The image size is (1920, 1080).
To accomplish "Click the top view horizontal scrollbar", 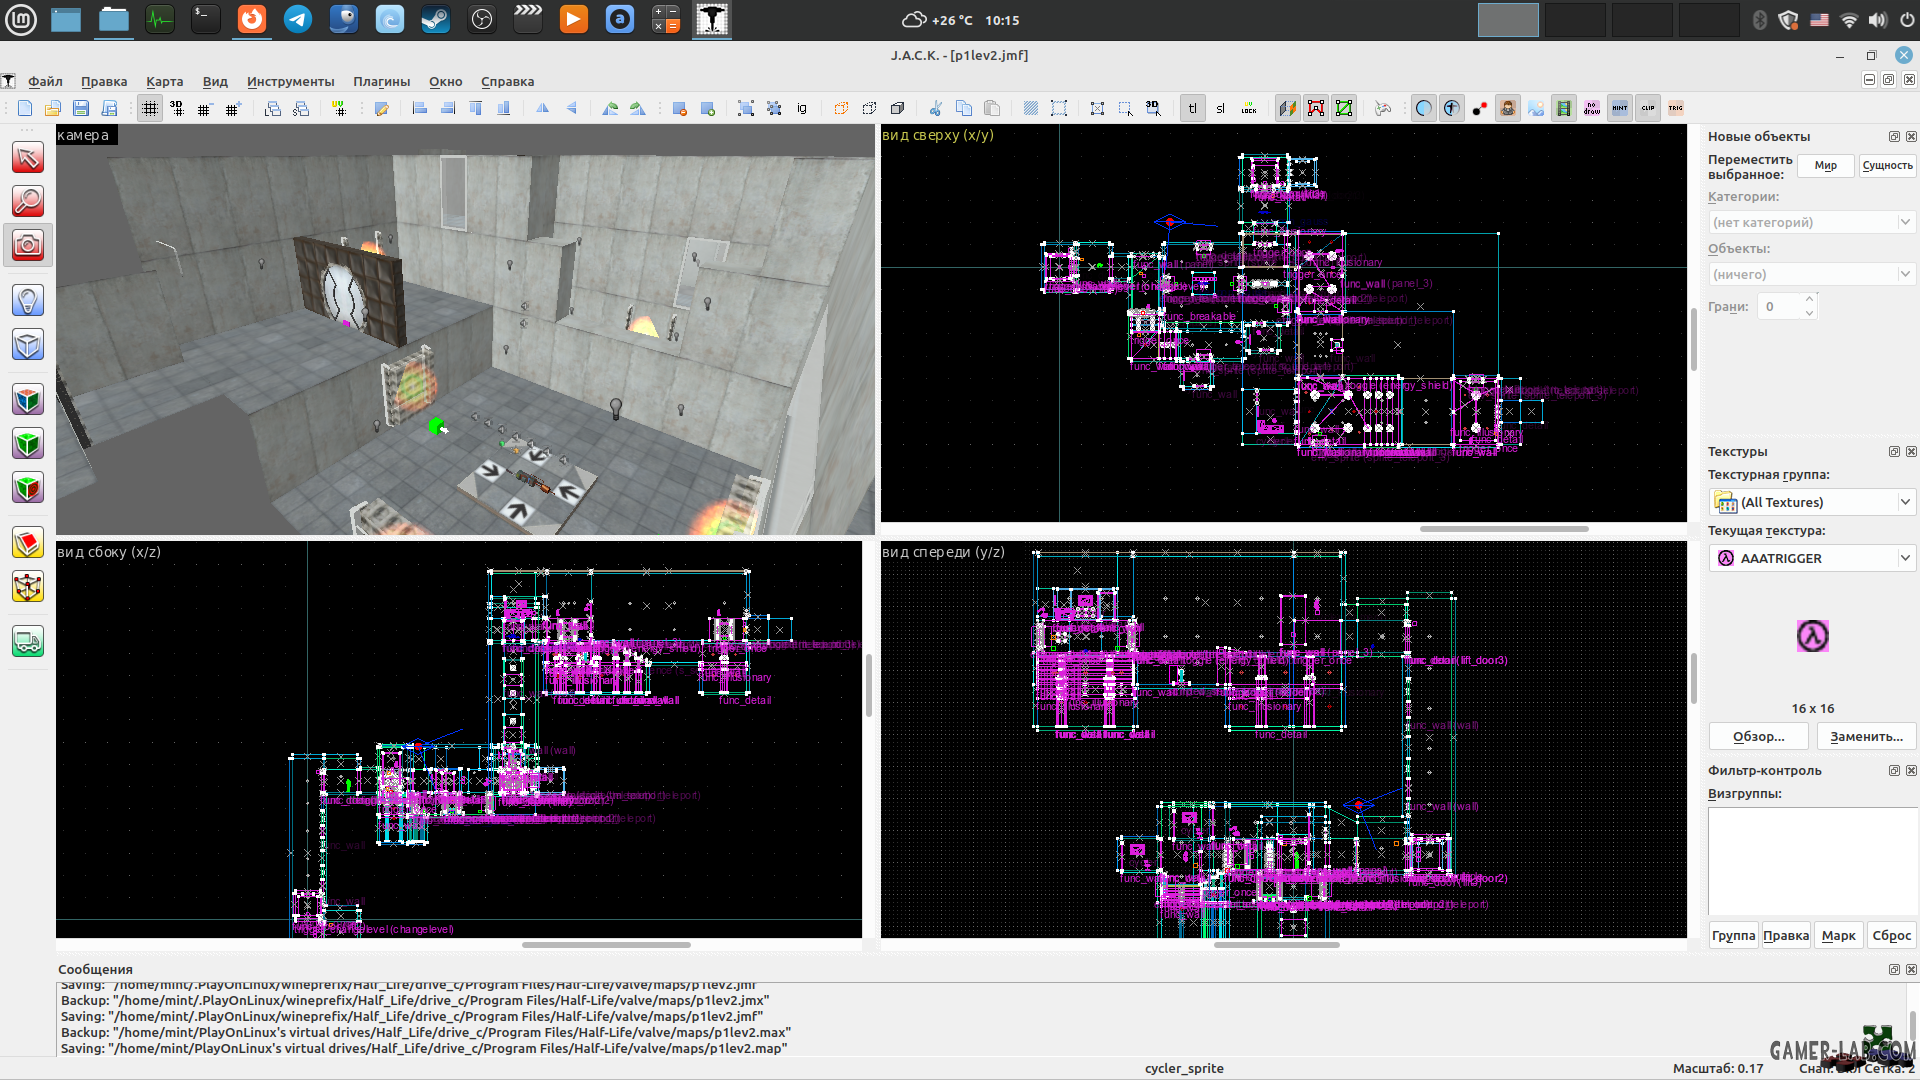I will [x=1504, y=529].
